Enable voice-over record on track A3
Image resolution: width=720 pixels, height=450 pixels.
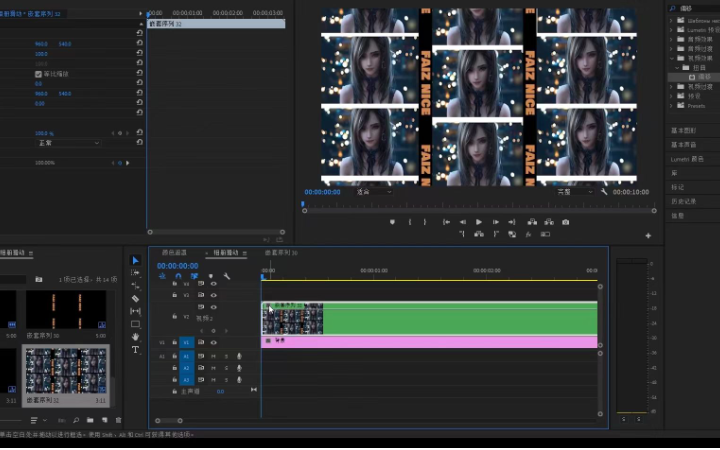click(239, 380)
